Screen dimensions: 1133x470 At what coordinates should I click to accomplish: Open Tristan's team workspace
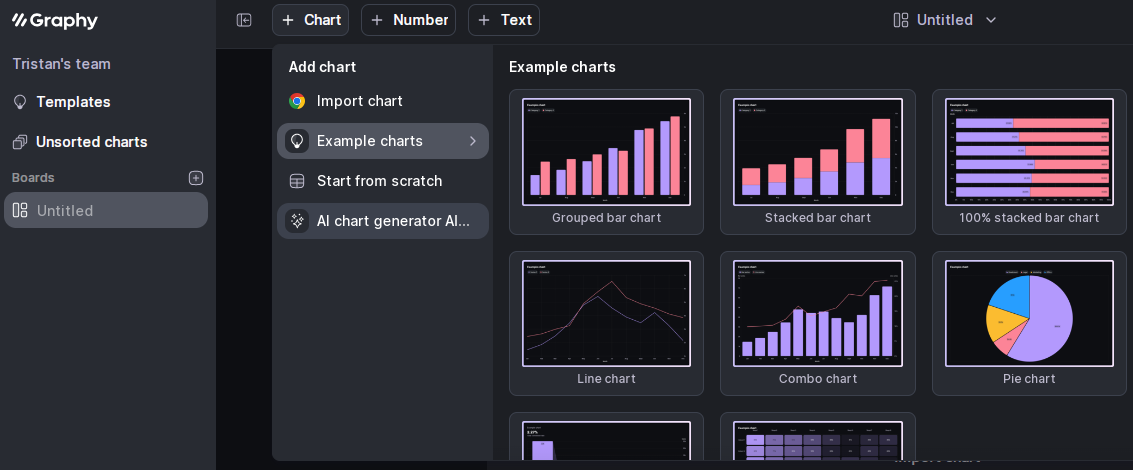pyautogui.click(x=61, y=64)
